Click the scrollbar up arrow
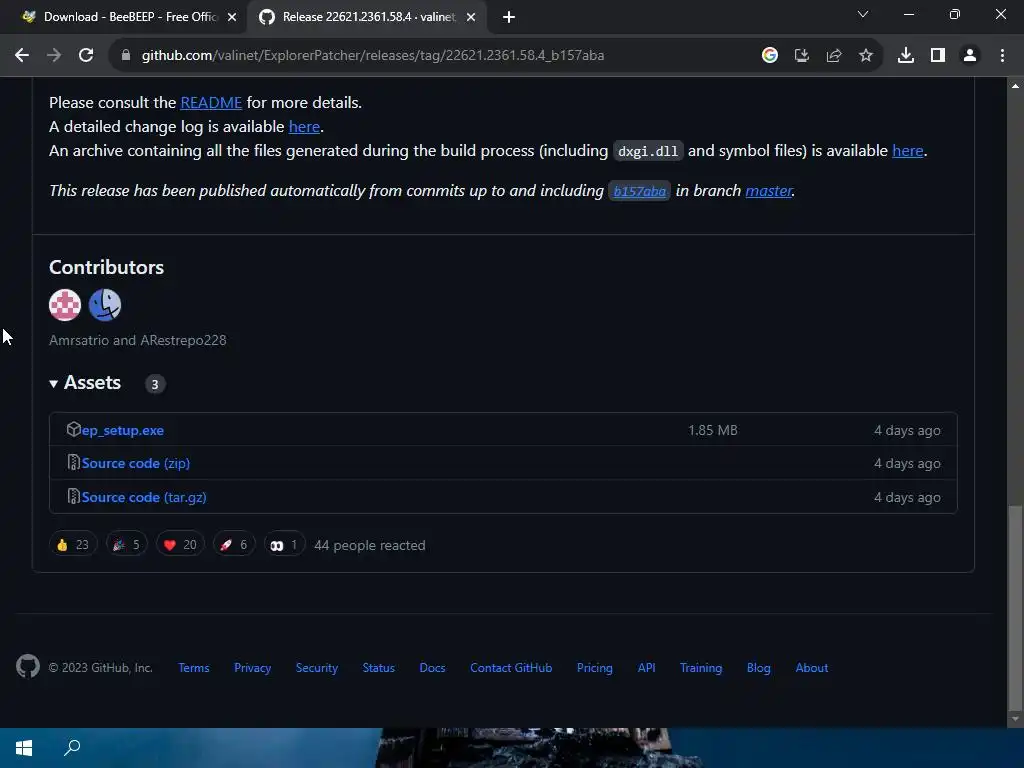Screen dimensions: 1024x768 coord(1015,86)
